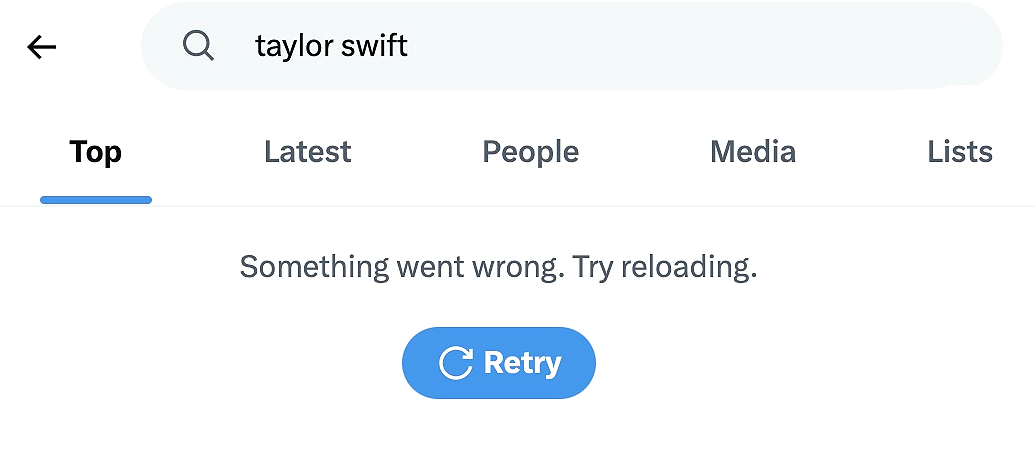View the Lists tab
1036x456 pixels.
pos(959,152)
